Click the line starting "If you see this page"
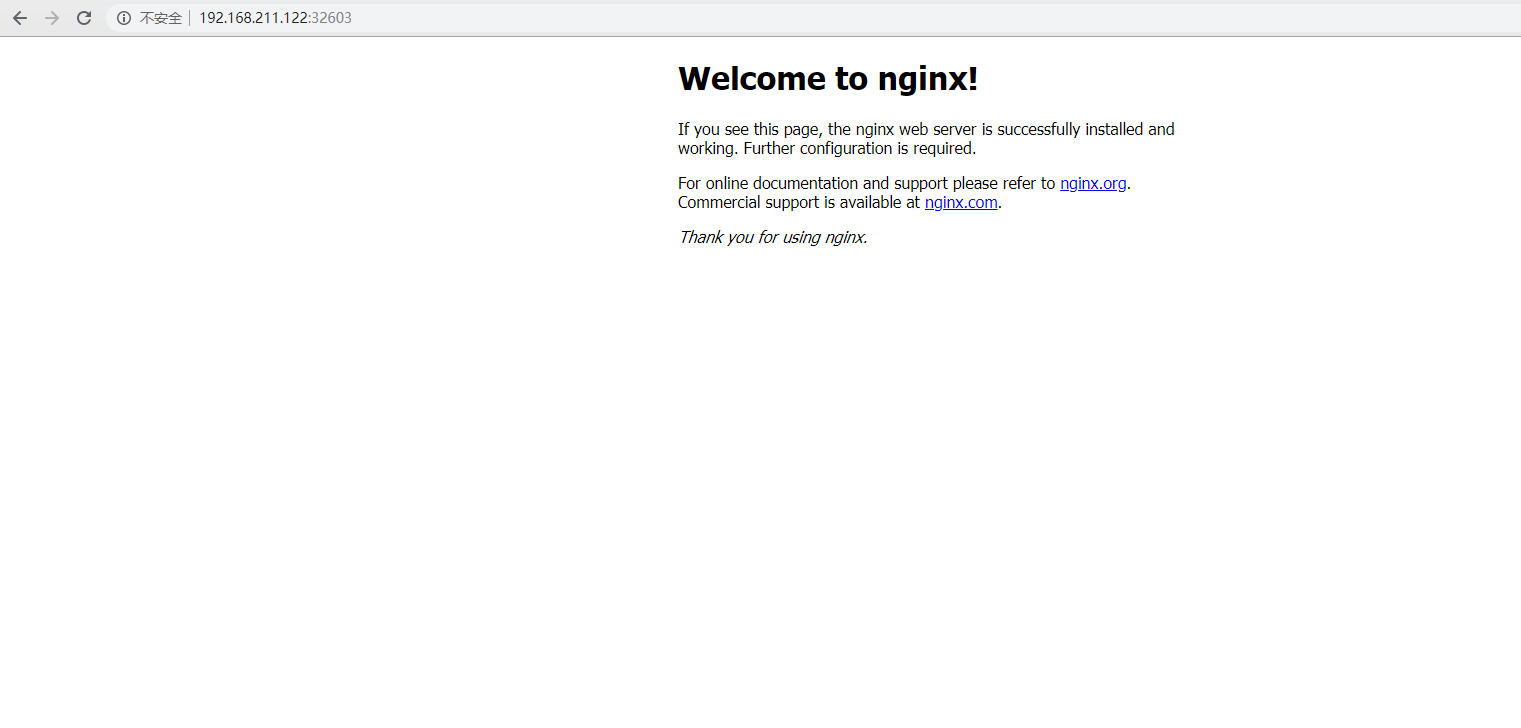Screen dimensions: 1521x728 (926, 129)
